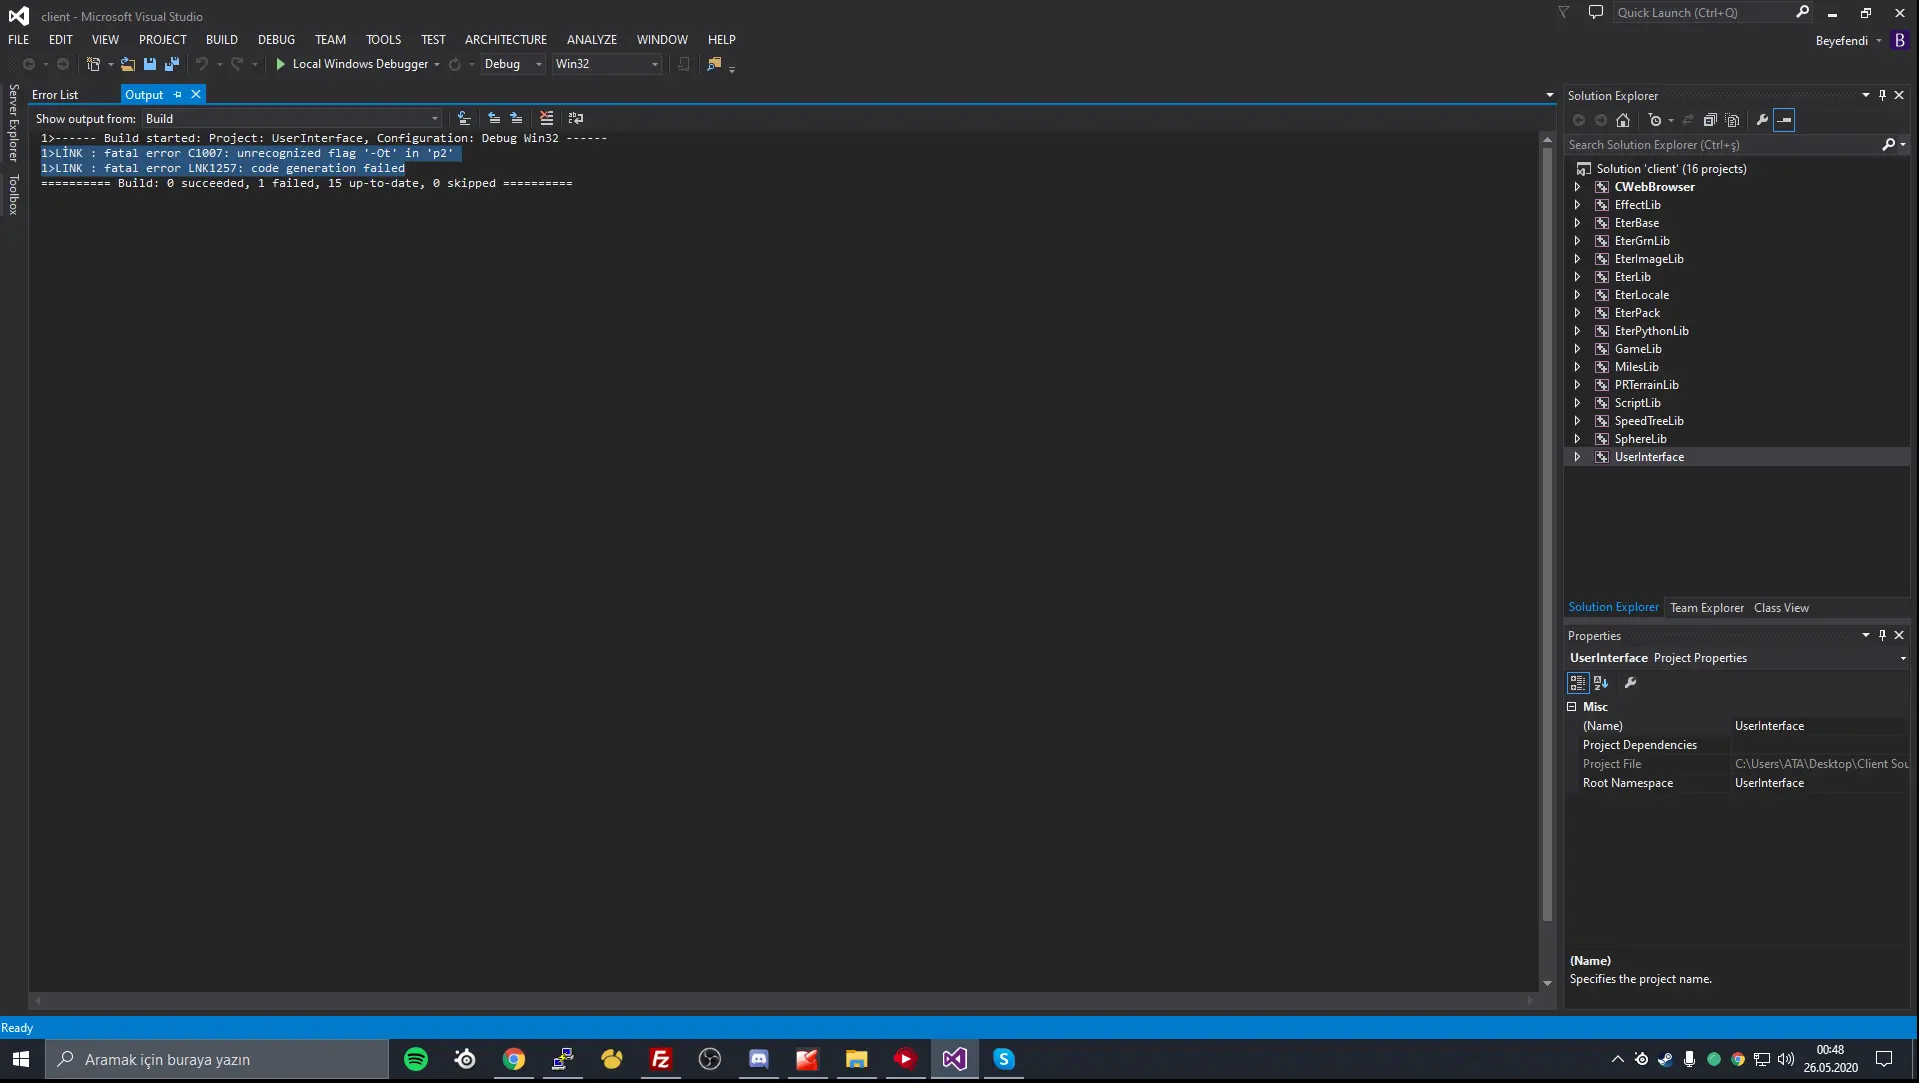The image size is (1919, 1083).
Task: Pin the Solution Explorer panel
Action: point(1882,95)
